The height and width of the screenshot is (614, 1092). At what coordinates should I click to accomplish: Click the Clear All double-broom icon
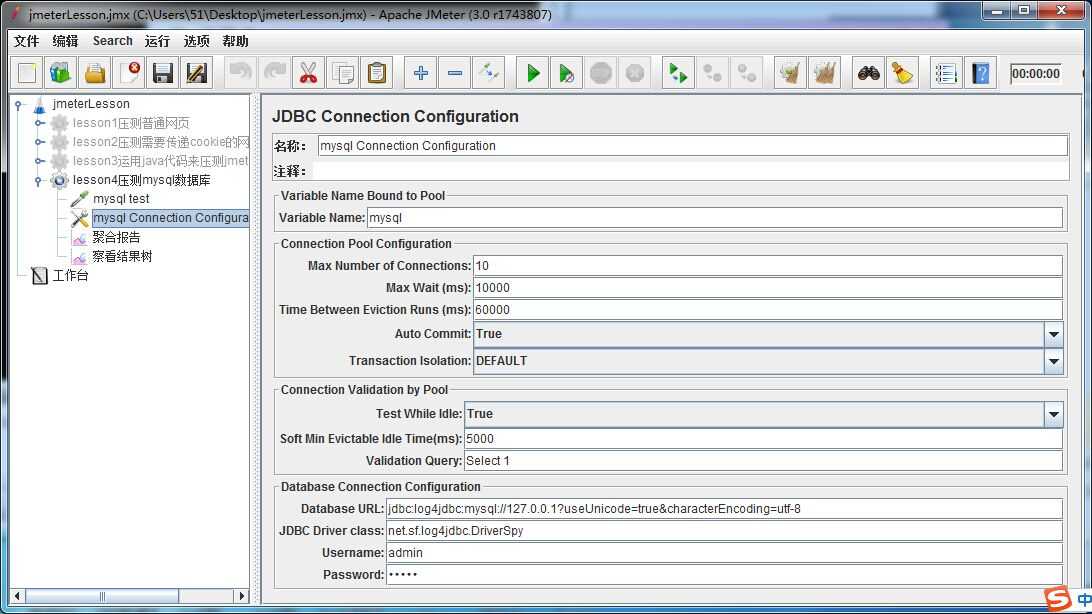tap(824, 73)
